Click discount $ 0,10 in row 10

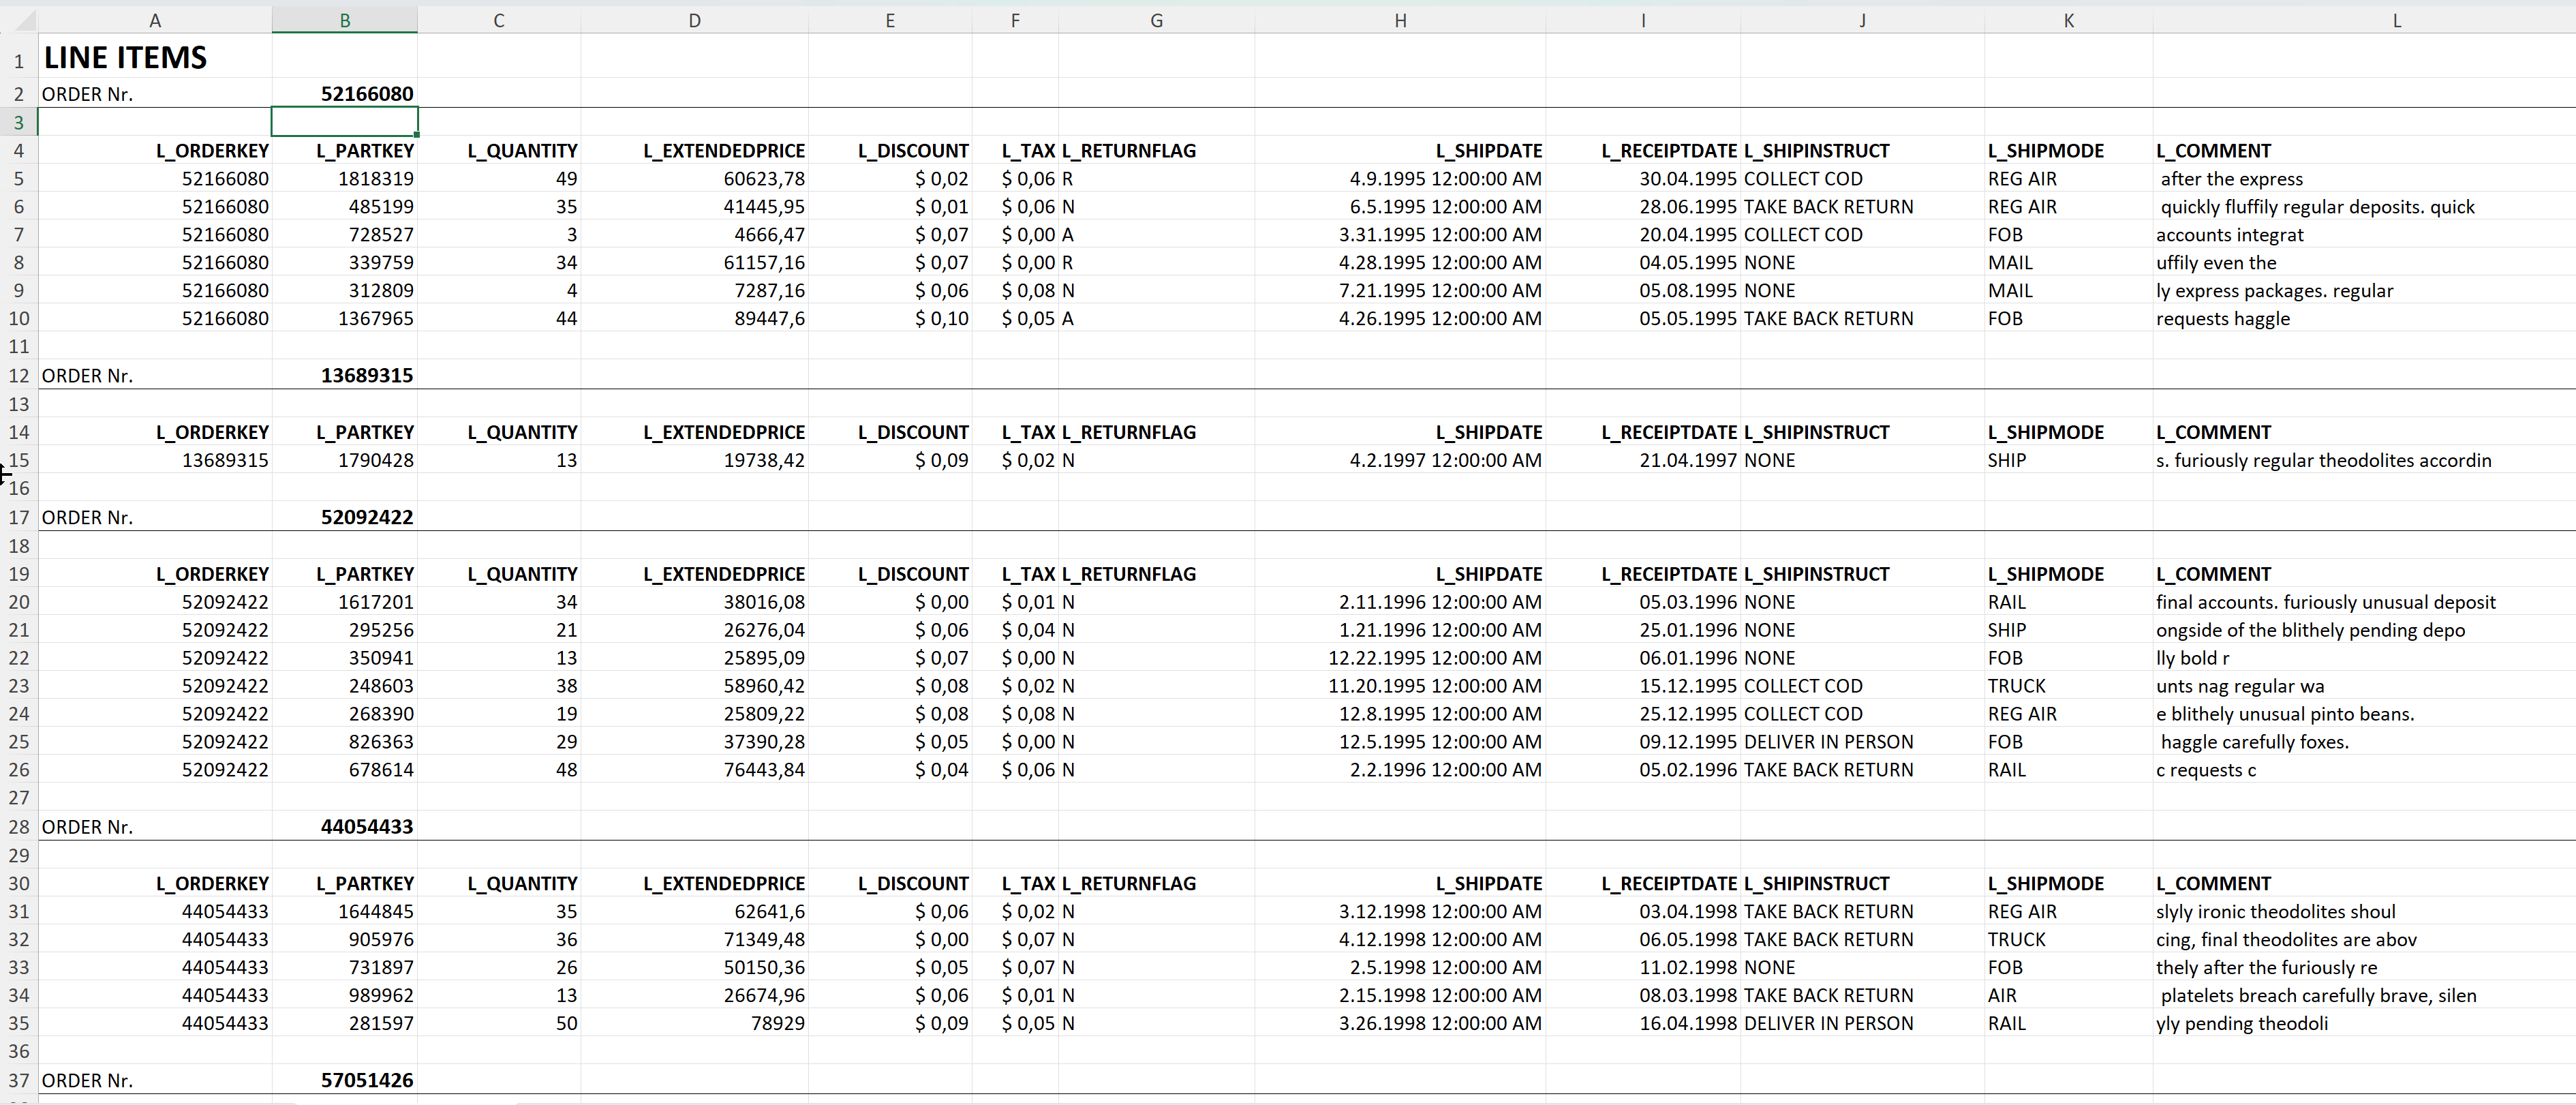click(941, 319)
